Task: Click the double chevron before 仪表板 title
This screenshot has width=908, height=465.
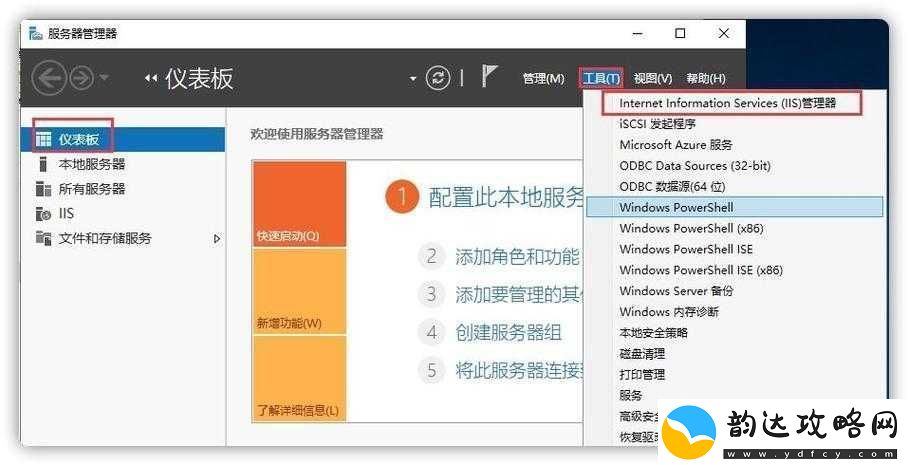Action: pos(151,79)
